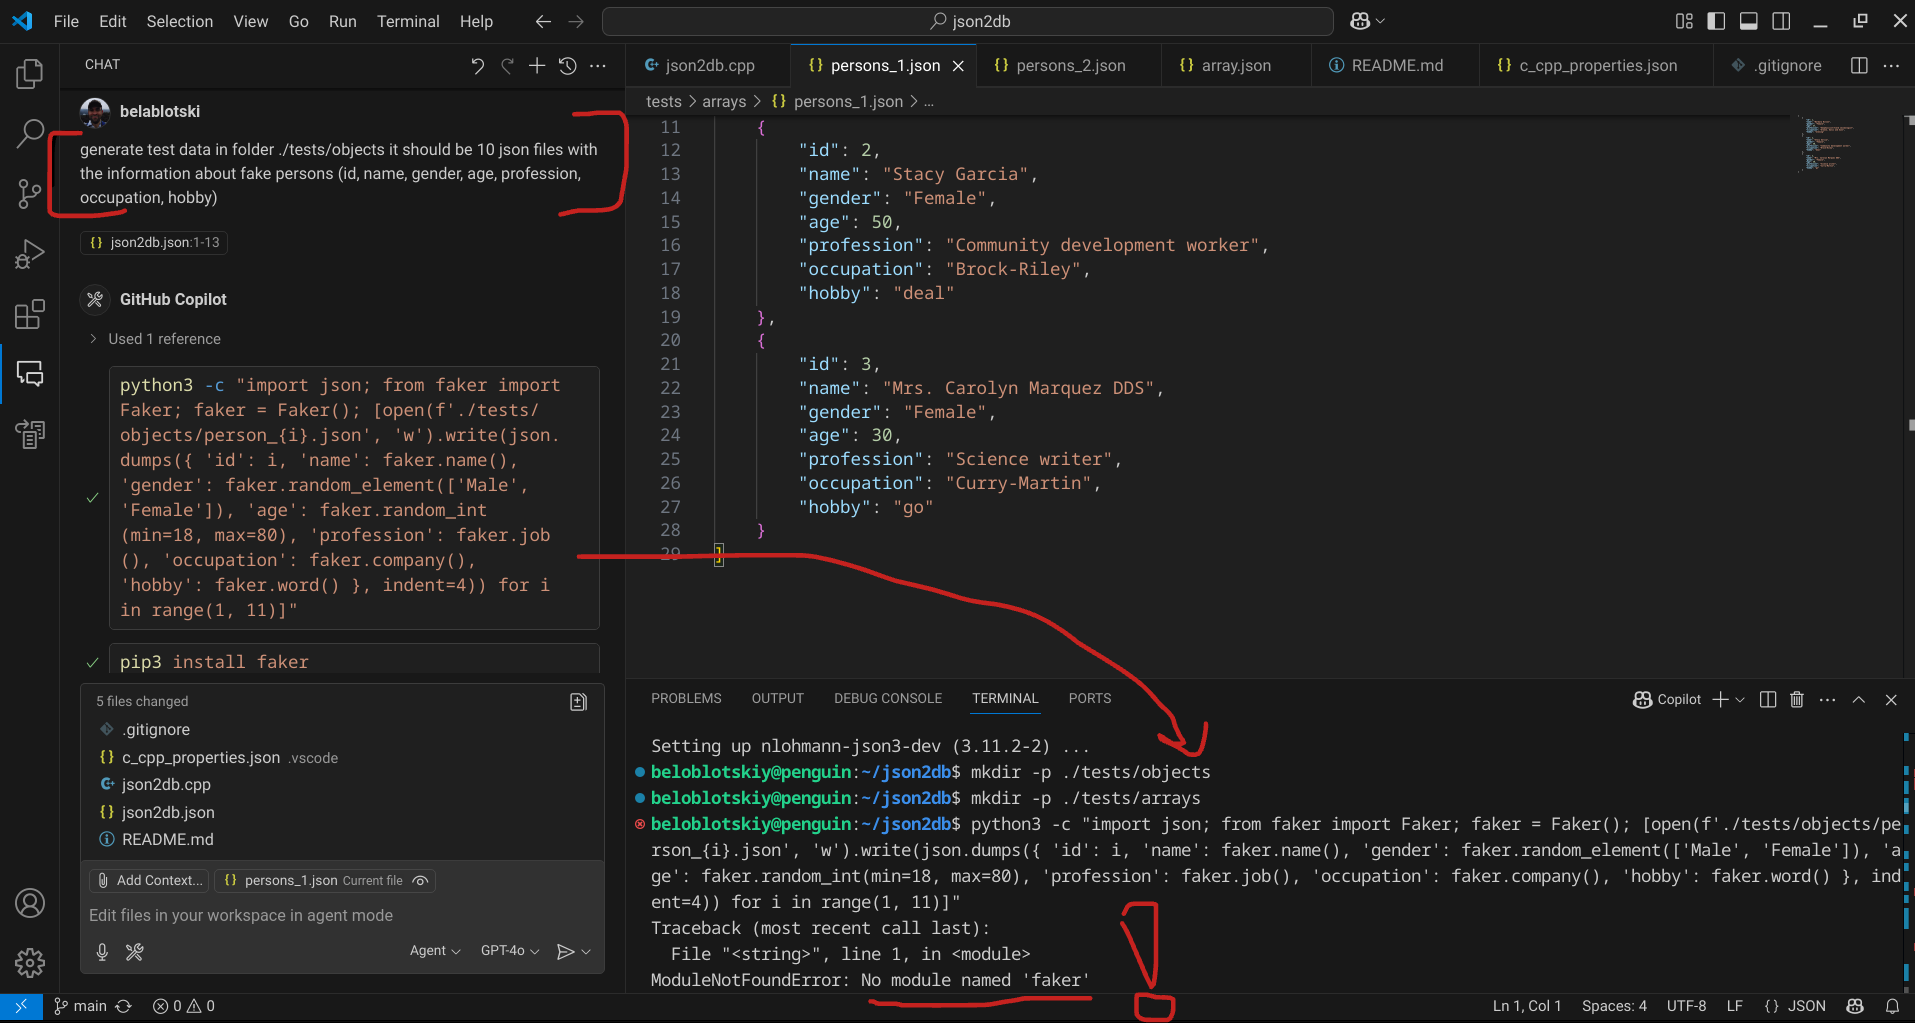
Task: Open the Chat view in activity bar
Action: coord(30,374)
